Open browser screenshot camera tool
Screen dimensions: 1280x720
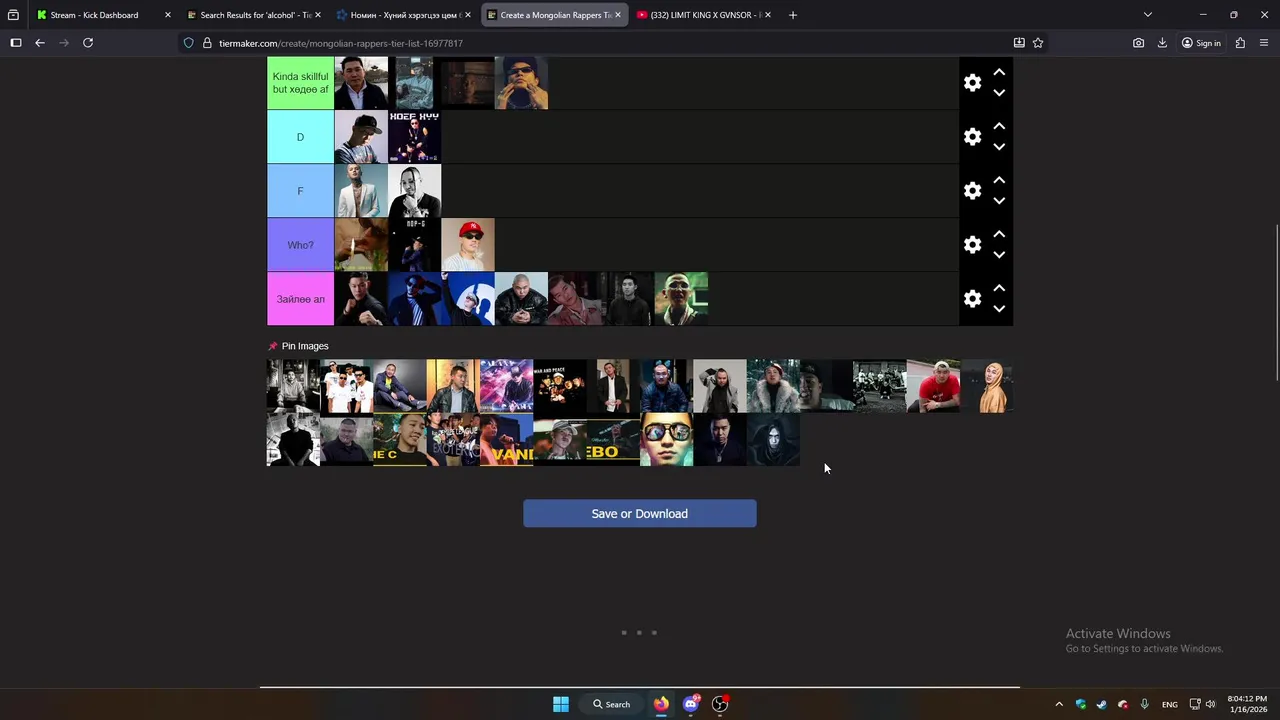click(x=1138, y=43)
